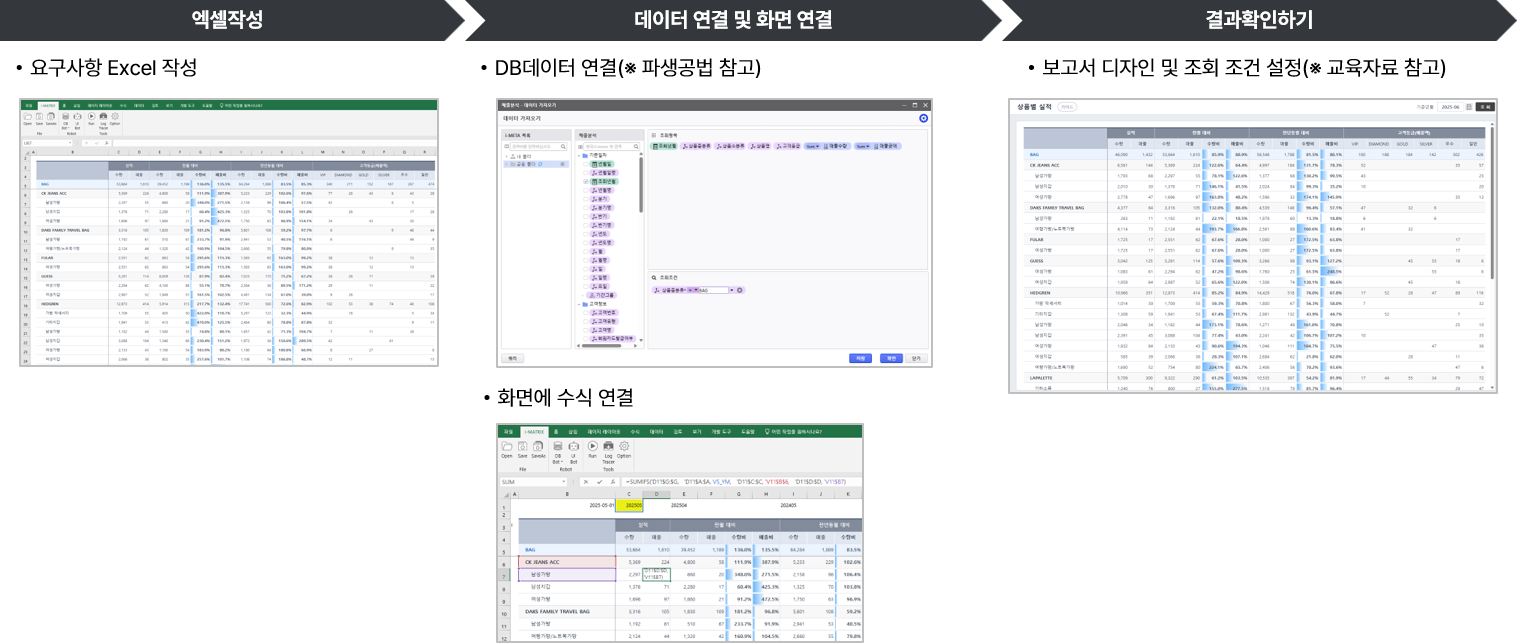Viewport: 1517px width, 643px height.
Task: Click the DB Bot icon in the 요구사항 Excel screenshot
Action: (x=65, y=116)
